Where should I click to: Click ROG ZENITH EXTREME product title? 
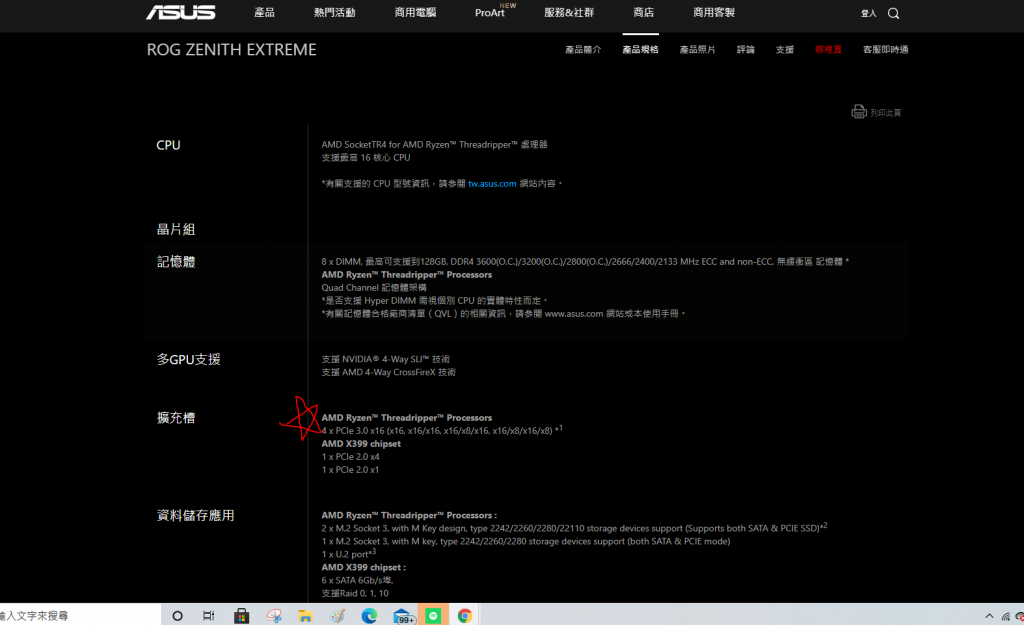point(231,50)
